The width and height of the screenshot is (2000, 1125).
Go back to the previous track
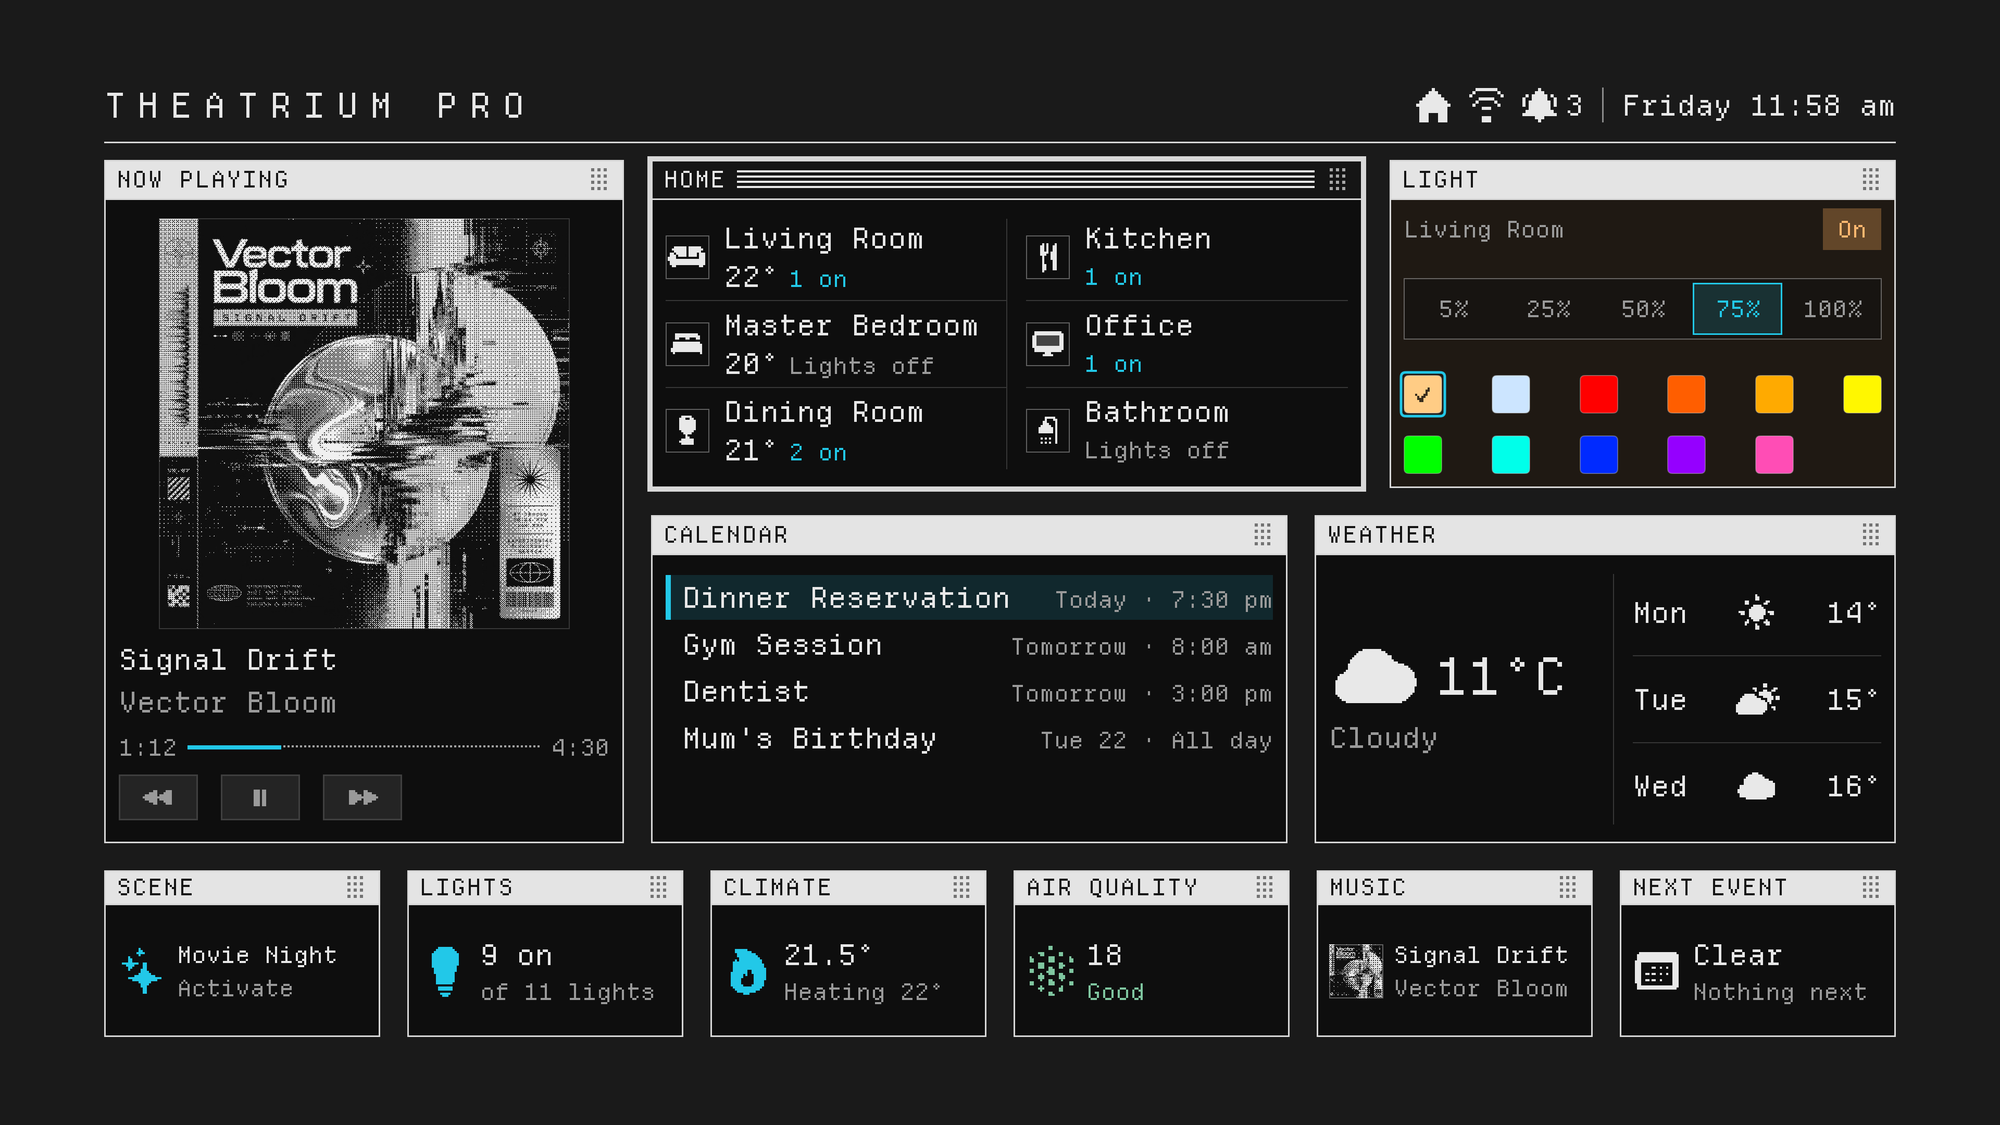click(x=158, y=797)
